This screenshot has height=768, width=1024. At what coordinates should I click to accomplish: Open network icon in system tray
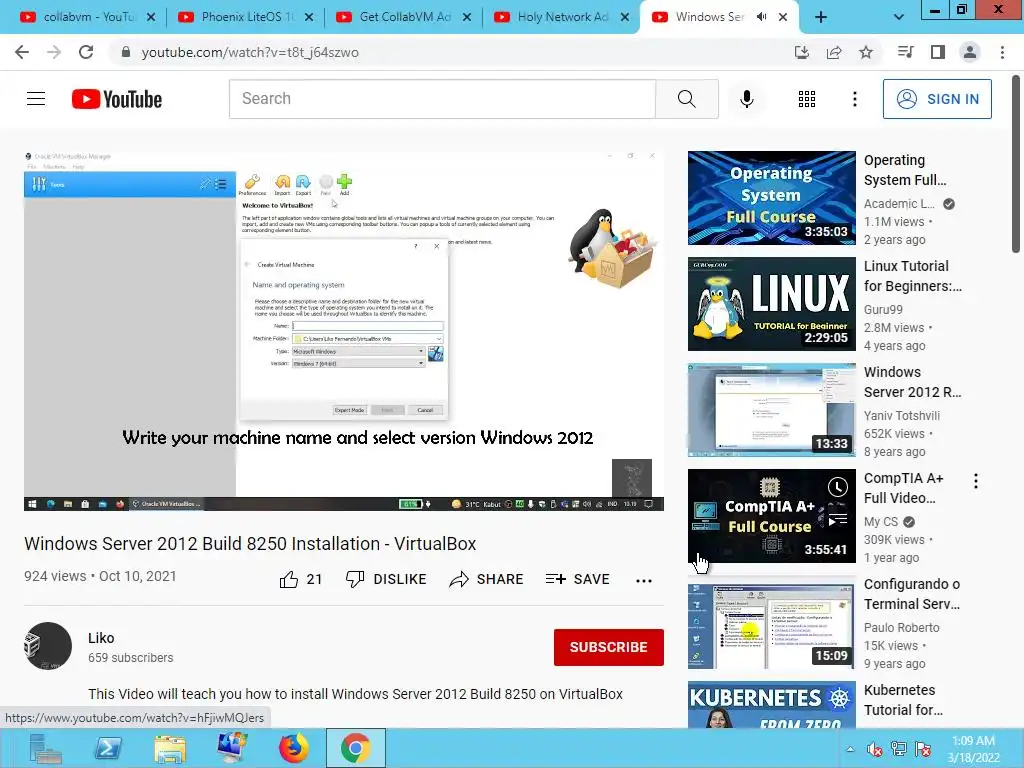[899, 749]
